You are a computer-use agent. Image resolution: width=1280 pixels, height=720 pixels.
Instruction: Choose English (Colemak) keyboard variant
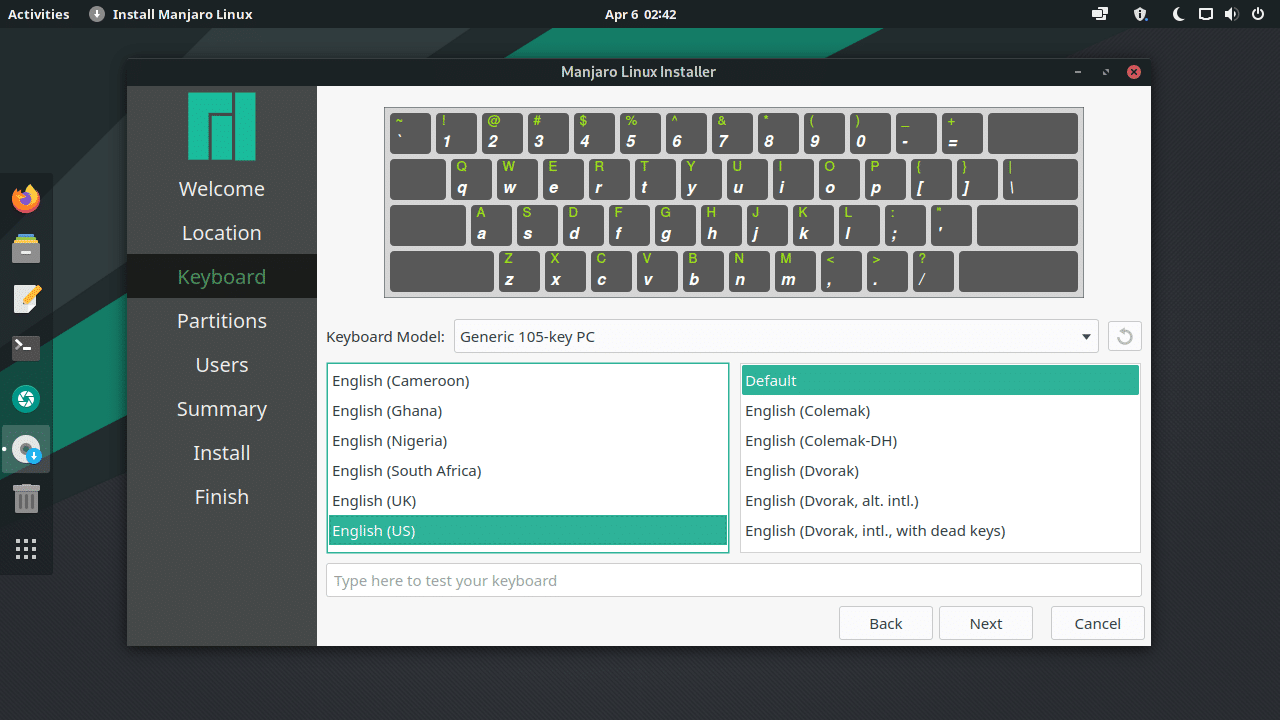click(807, 410)
